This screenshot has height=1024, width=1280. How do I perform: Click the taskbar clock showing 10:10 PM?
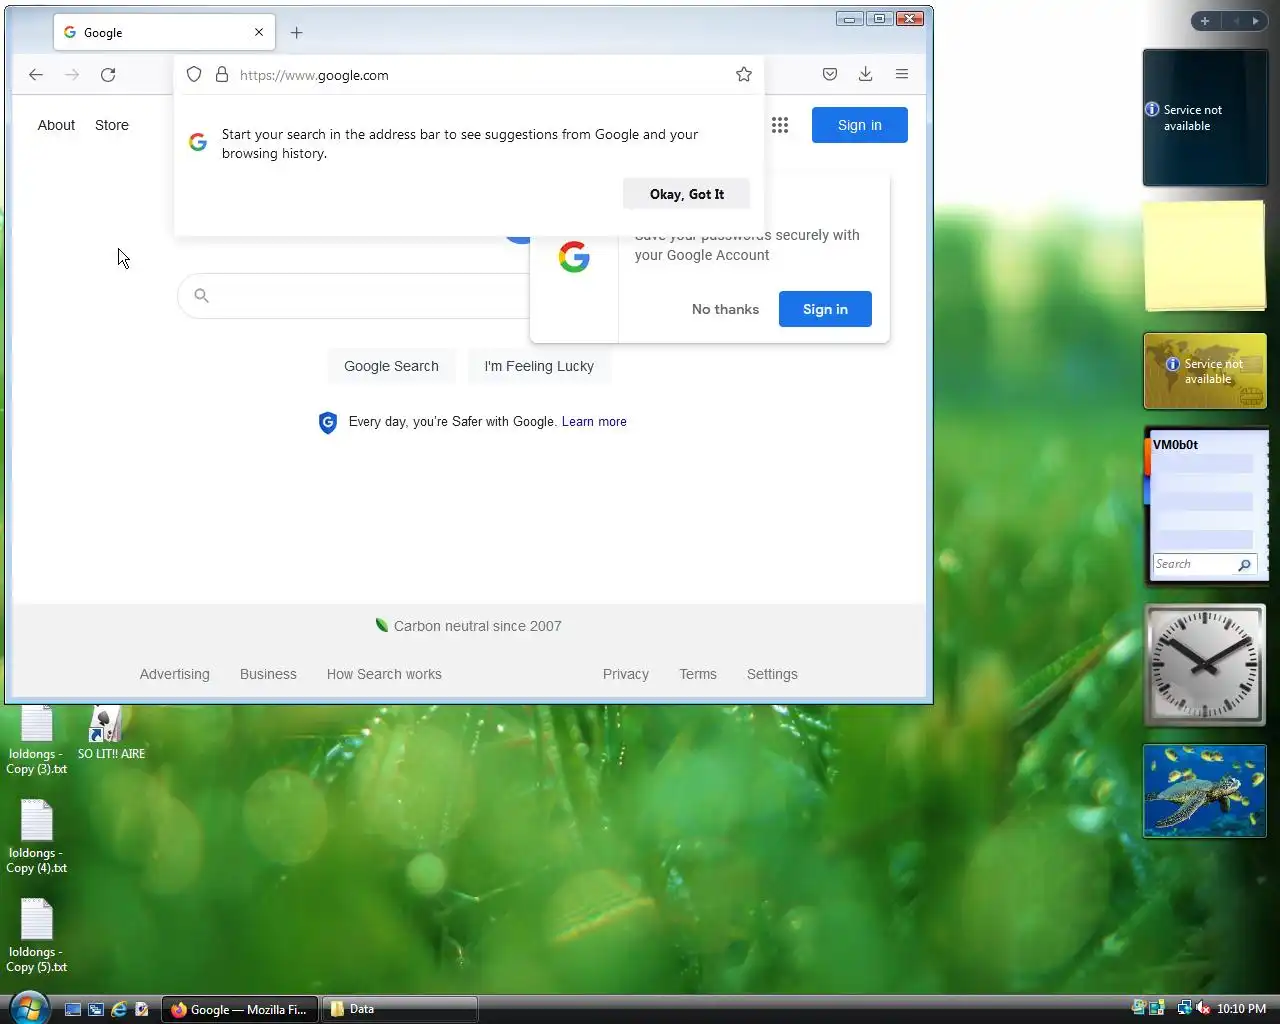click(1242, 1009)
